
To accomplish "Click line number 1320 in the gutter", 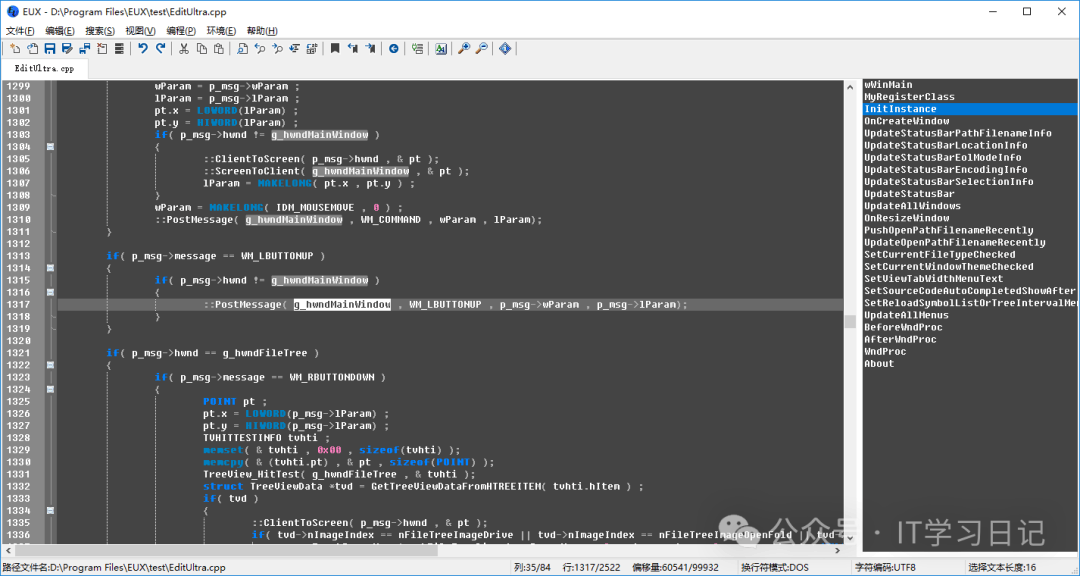I will point(18,341).
